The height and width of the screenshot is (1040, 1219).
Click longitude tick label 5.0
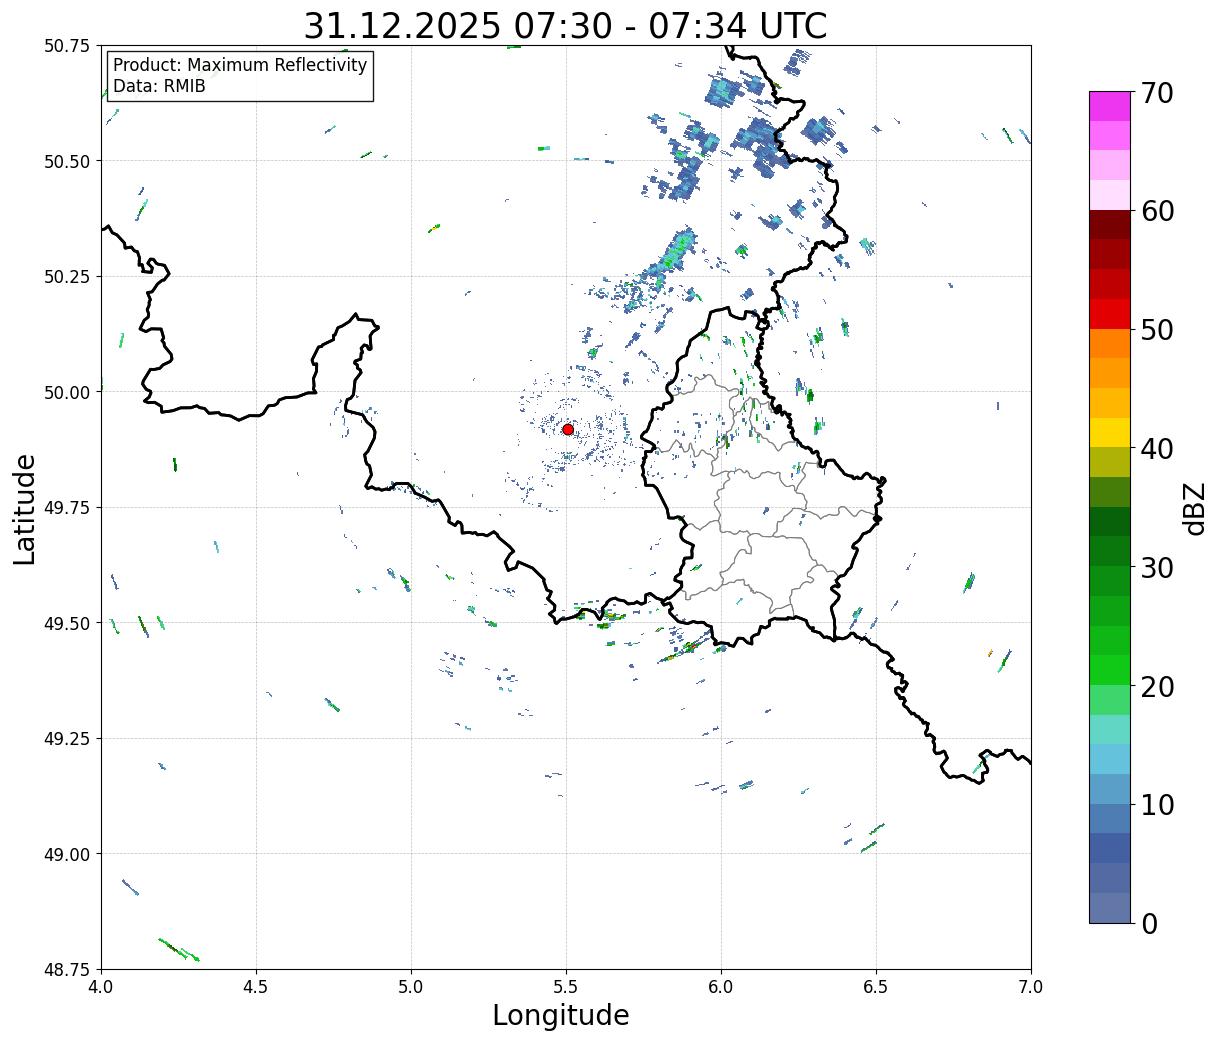(411, 987)
